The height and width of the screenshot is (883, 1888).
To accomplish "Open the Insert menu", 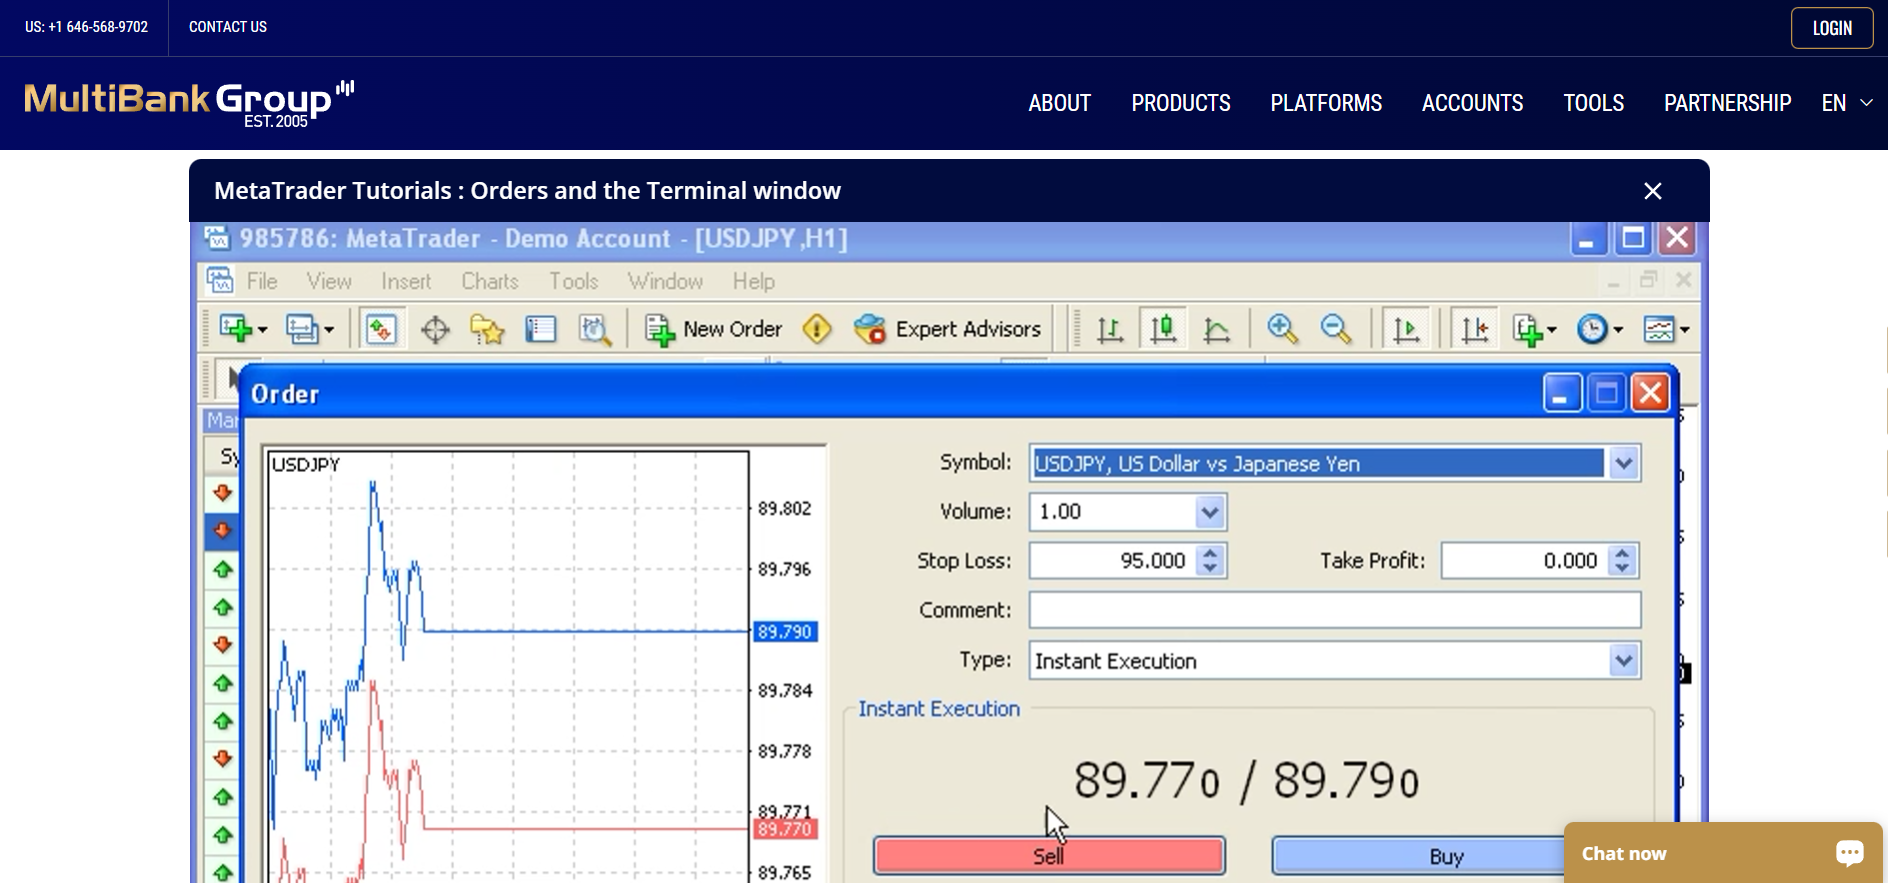I will tap(406, 281).
